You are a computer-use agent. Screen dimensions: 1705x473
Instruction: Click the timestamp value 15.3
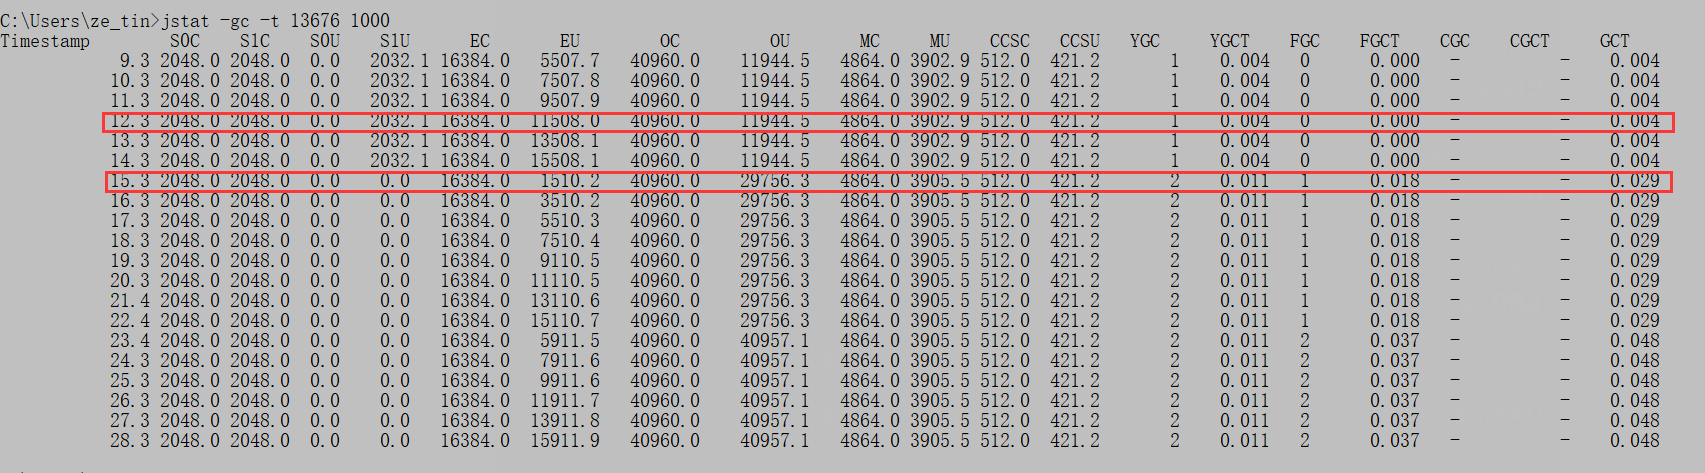pos(130,181)
